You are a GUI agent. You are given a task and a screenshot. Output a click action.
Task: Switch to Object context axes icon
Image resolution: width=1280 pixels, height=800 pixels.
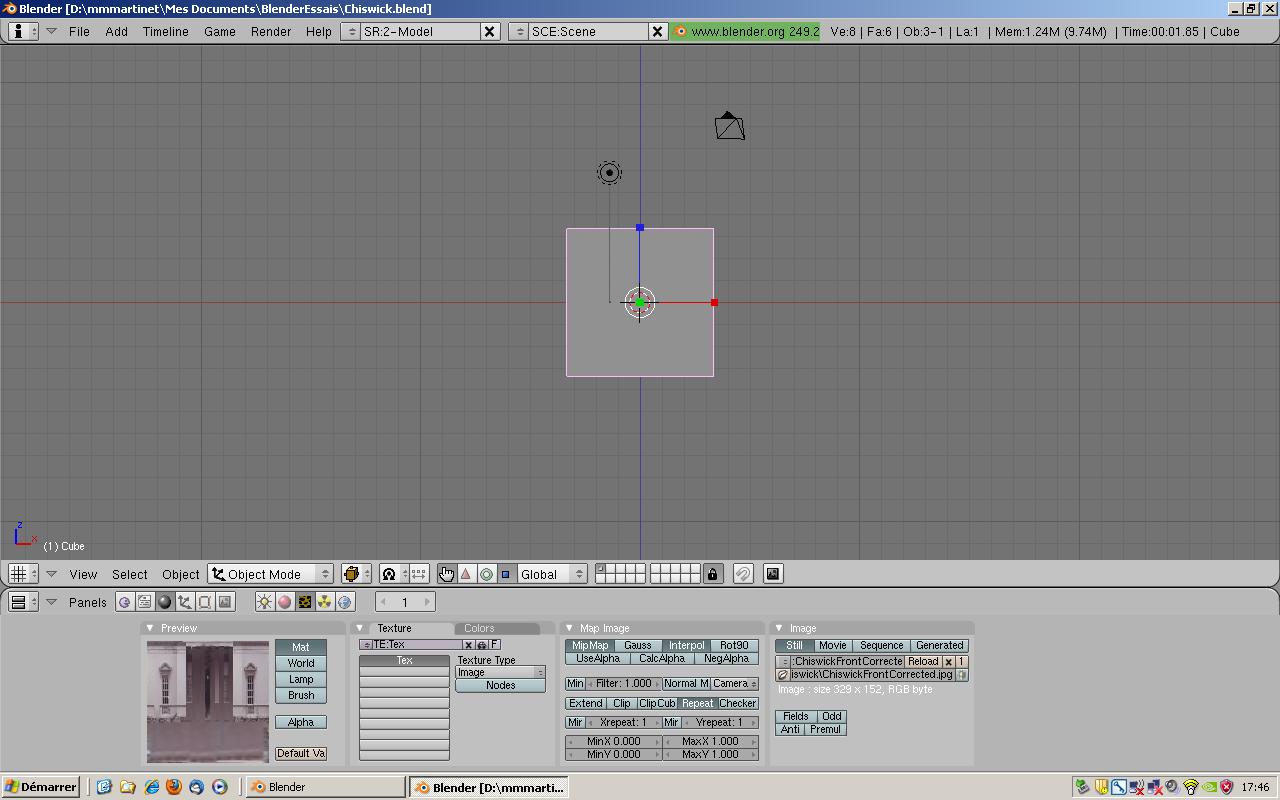coord(185,602)
